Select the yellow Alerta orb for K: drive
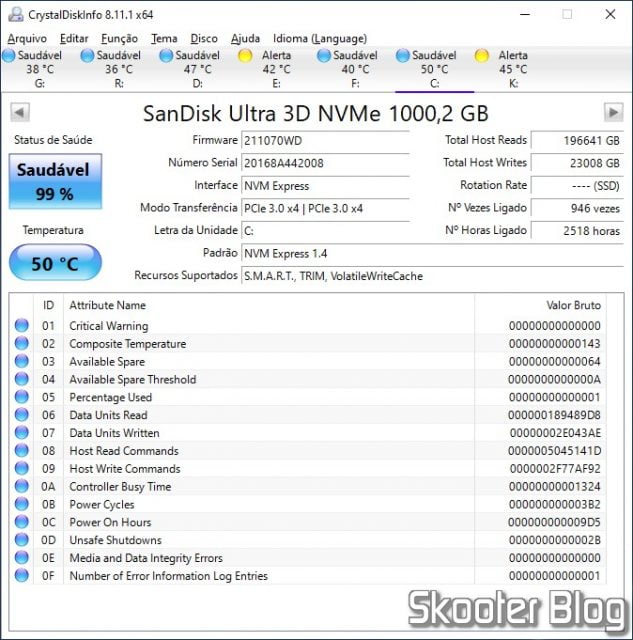This screenshot has height=640, width=633. (482, 56)
